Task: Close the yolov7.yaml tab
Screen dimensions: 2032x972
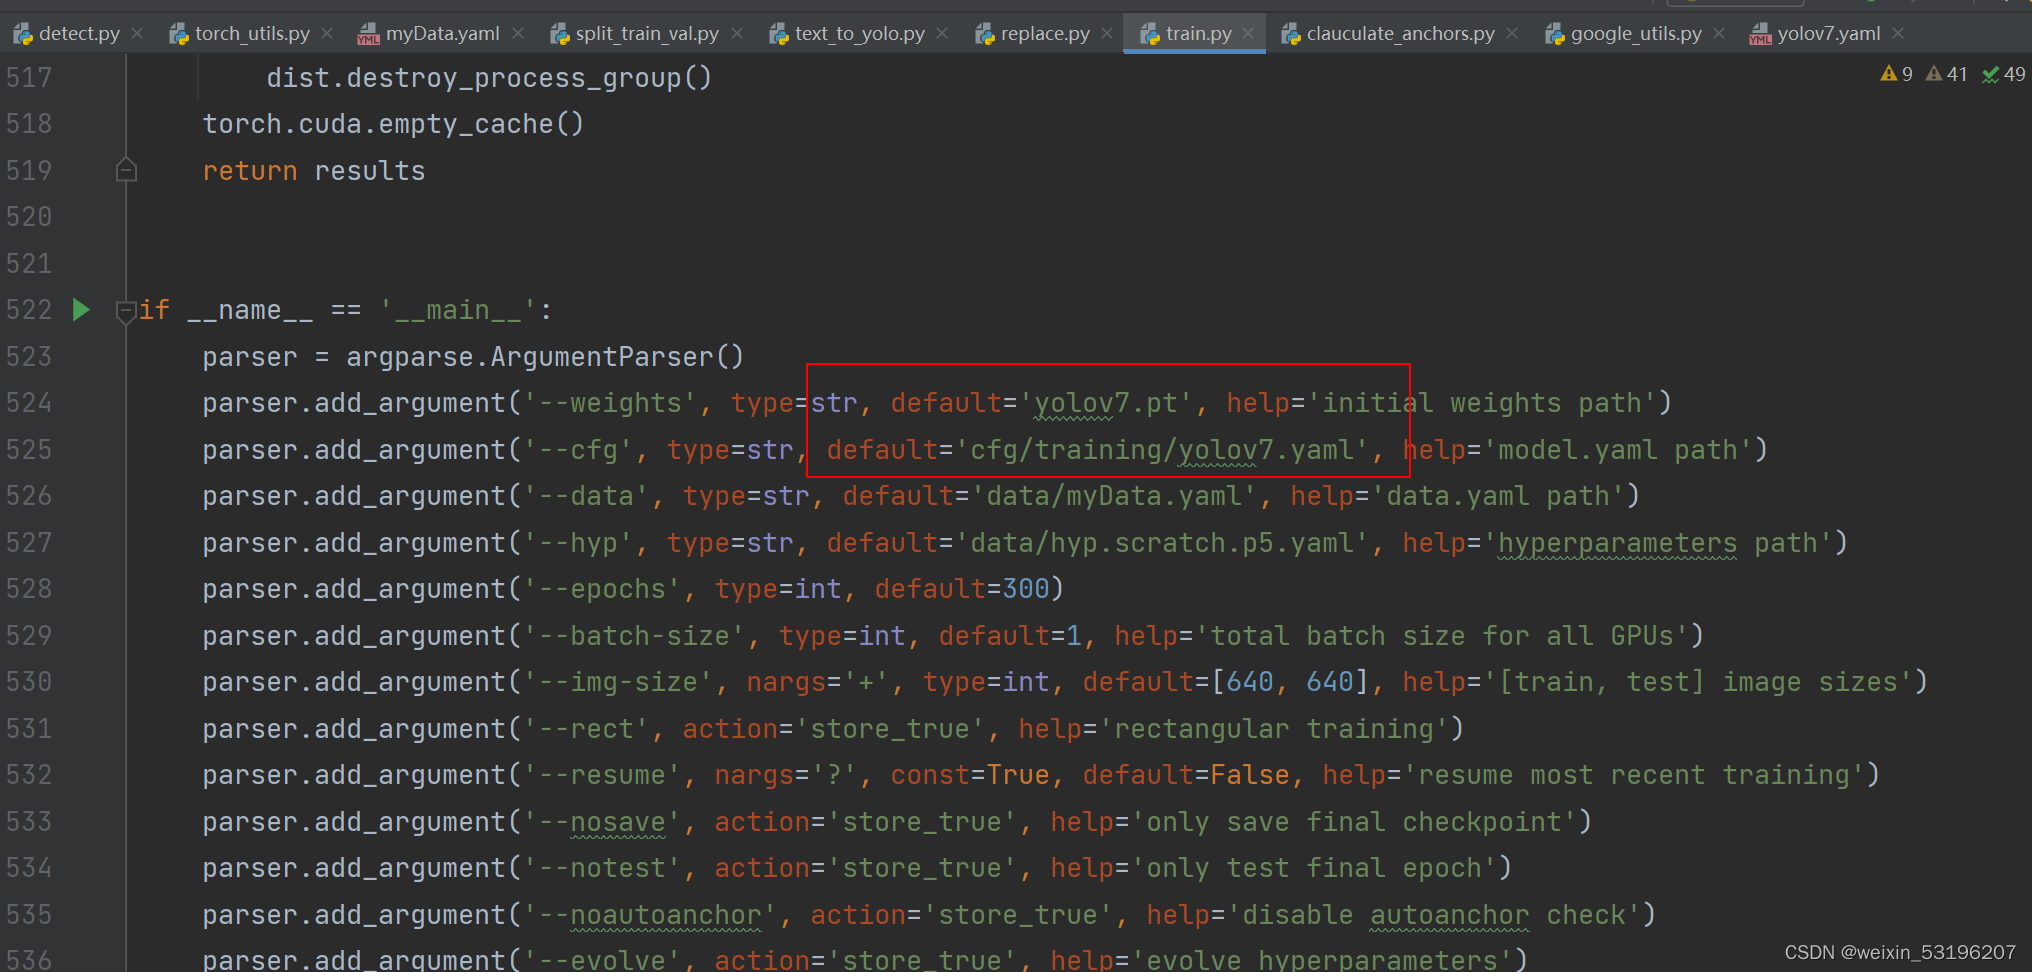Action: click(x=1898, y=33)
